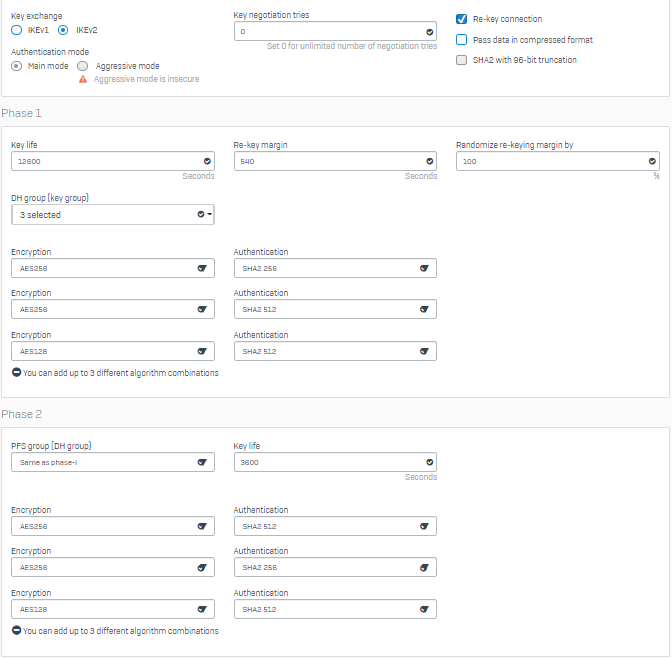Open Phase 1 SHA2 256 Authentication dropdown
The image size is (672, 658).
tap(335, 268)
